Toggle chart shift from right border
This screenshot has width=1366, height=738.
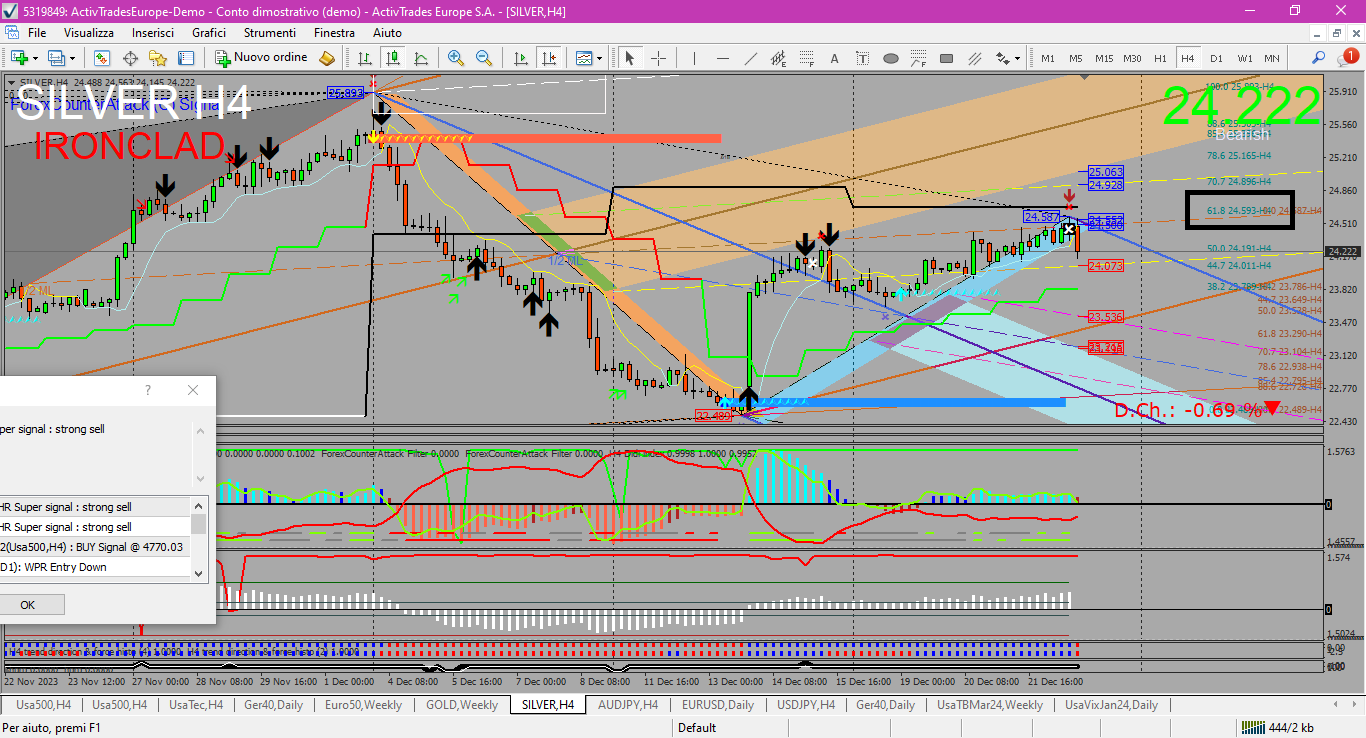[548, 58]
